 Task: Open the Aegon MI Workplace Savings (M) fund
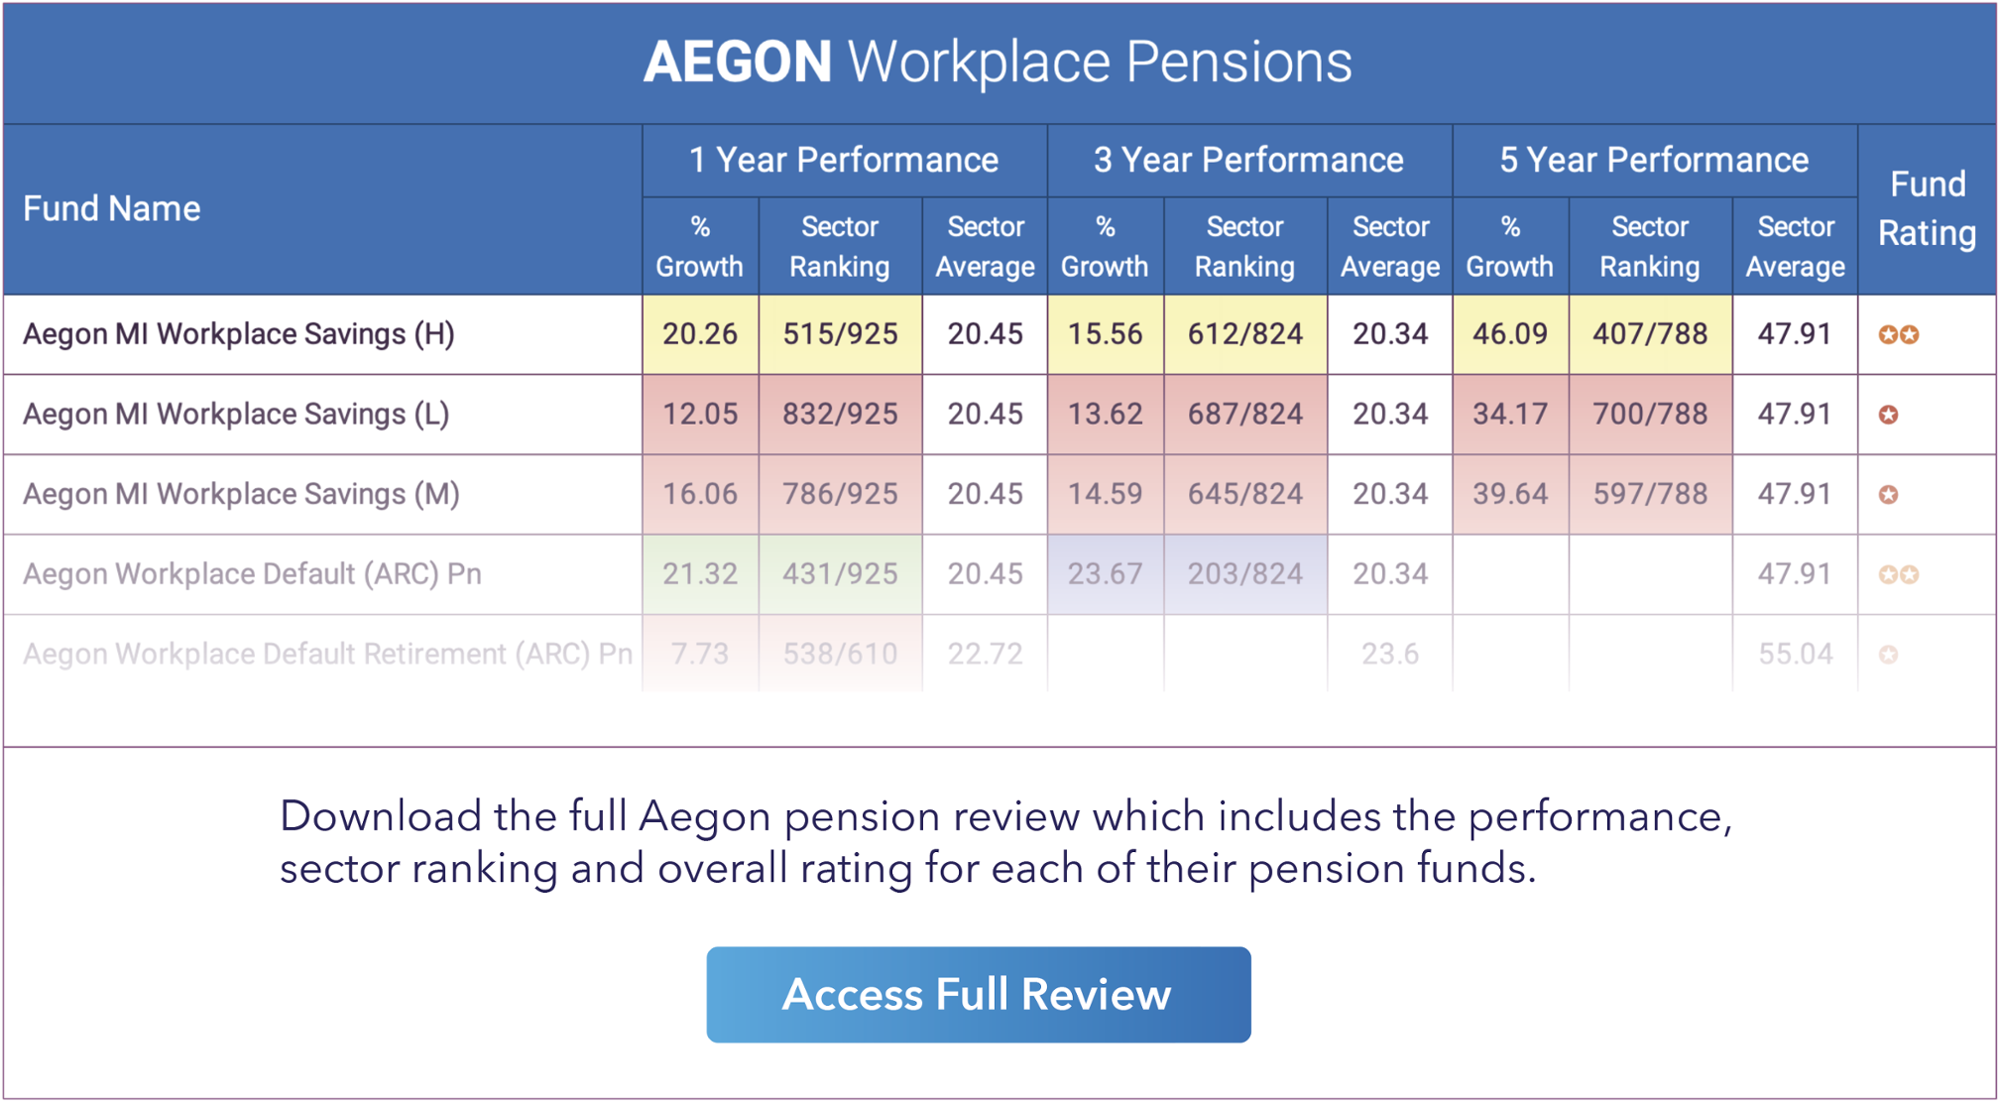[x=241, y=494]
